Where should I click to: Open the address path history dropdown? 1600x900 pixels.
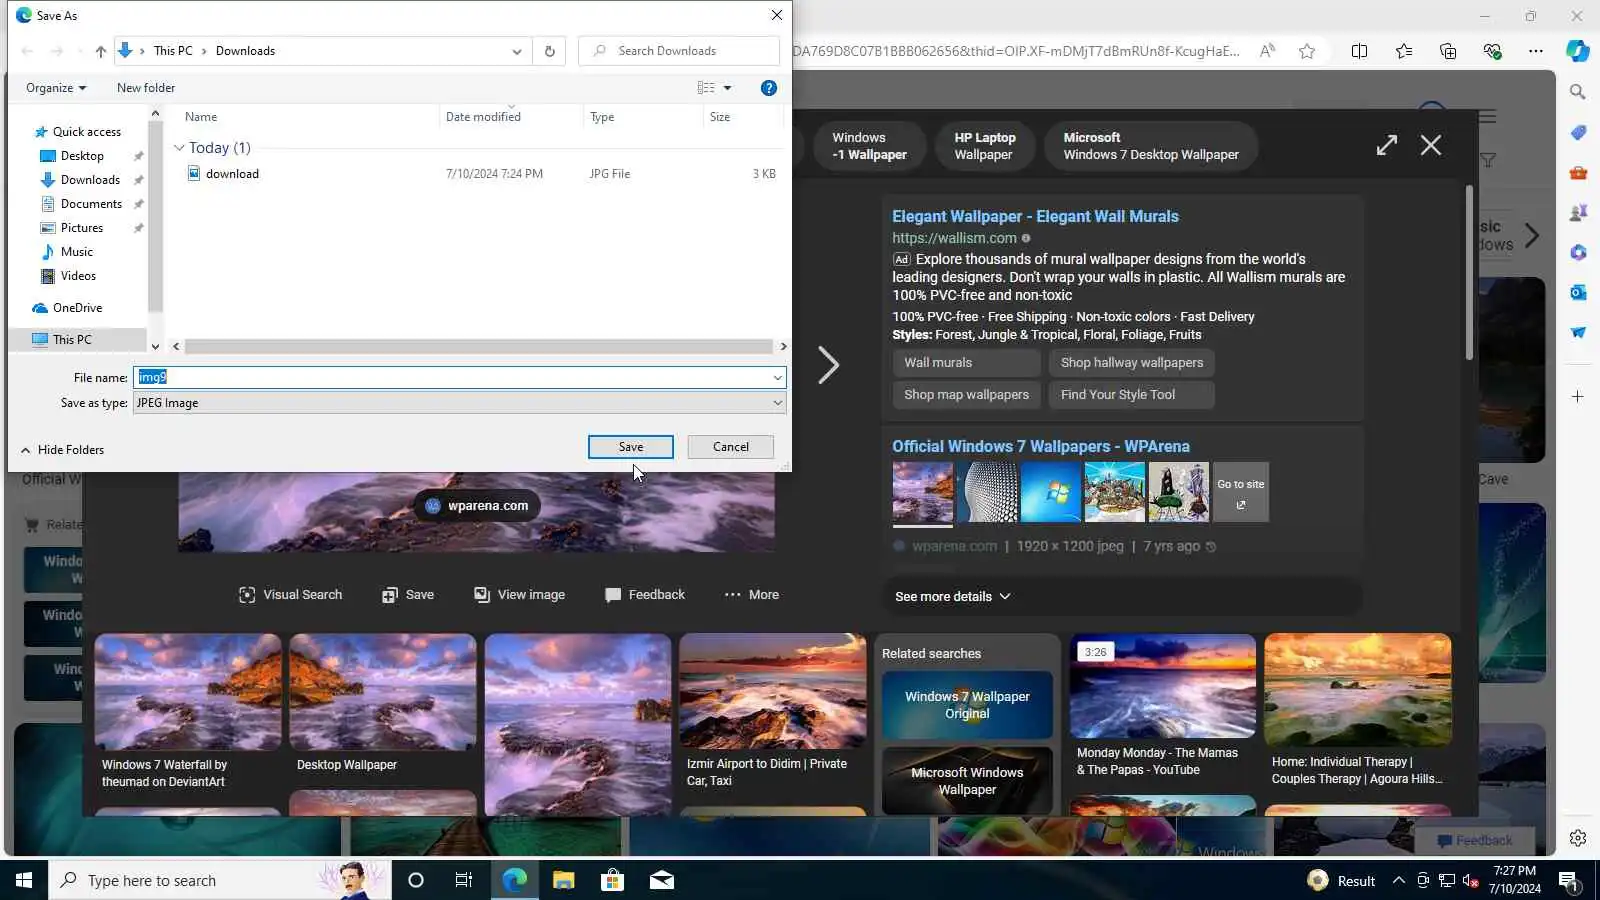click(x=516, y=51)
